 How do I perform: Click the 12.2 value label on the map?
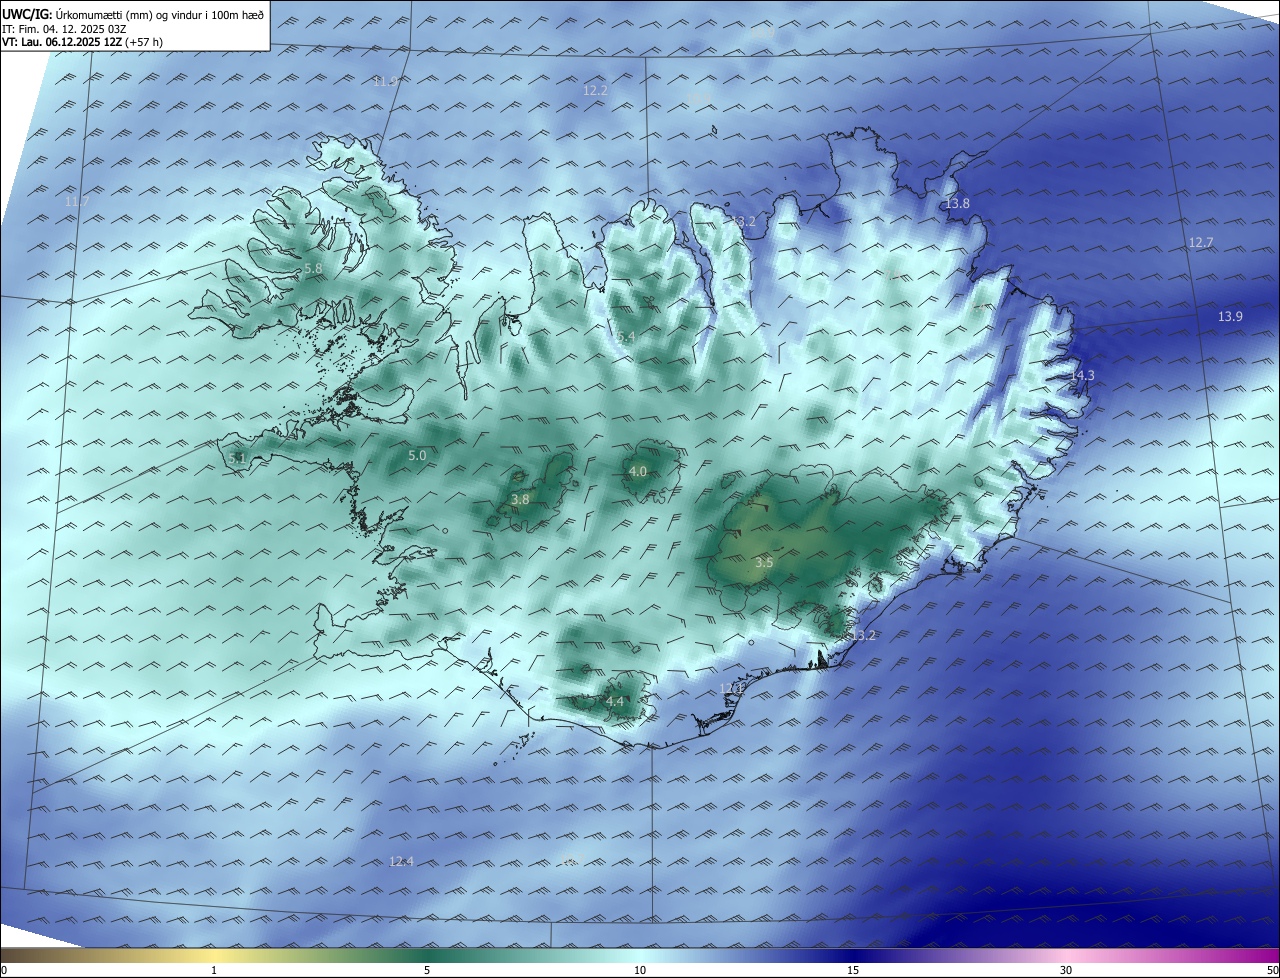(x=595, y=90)
